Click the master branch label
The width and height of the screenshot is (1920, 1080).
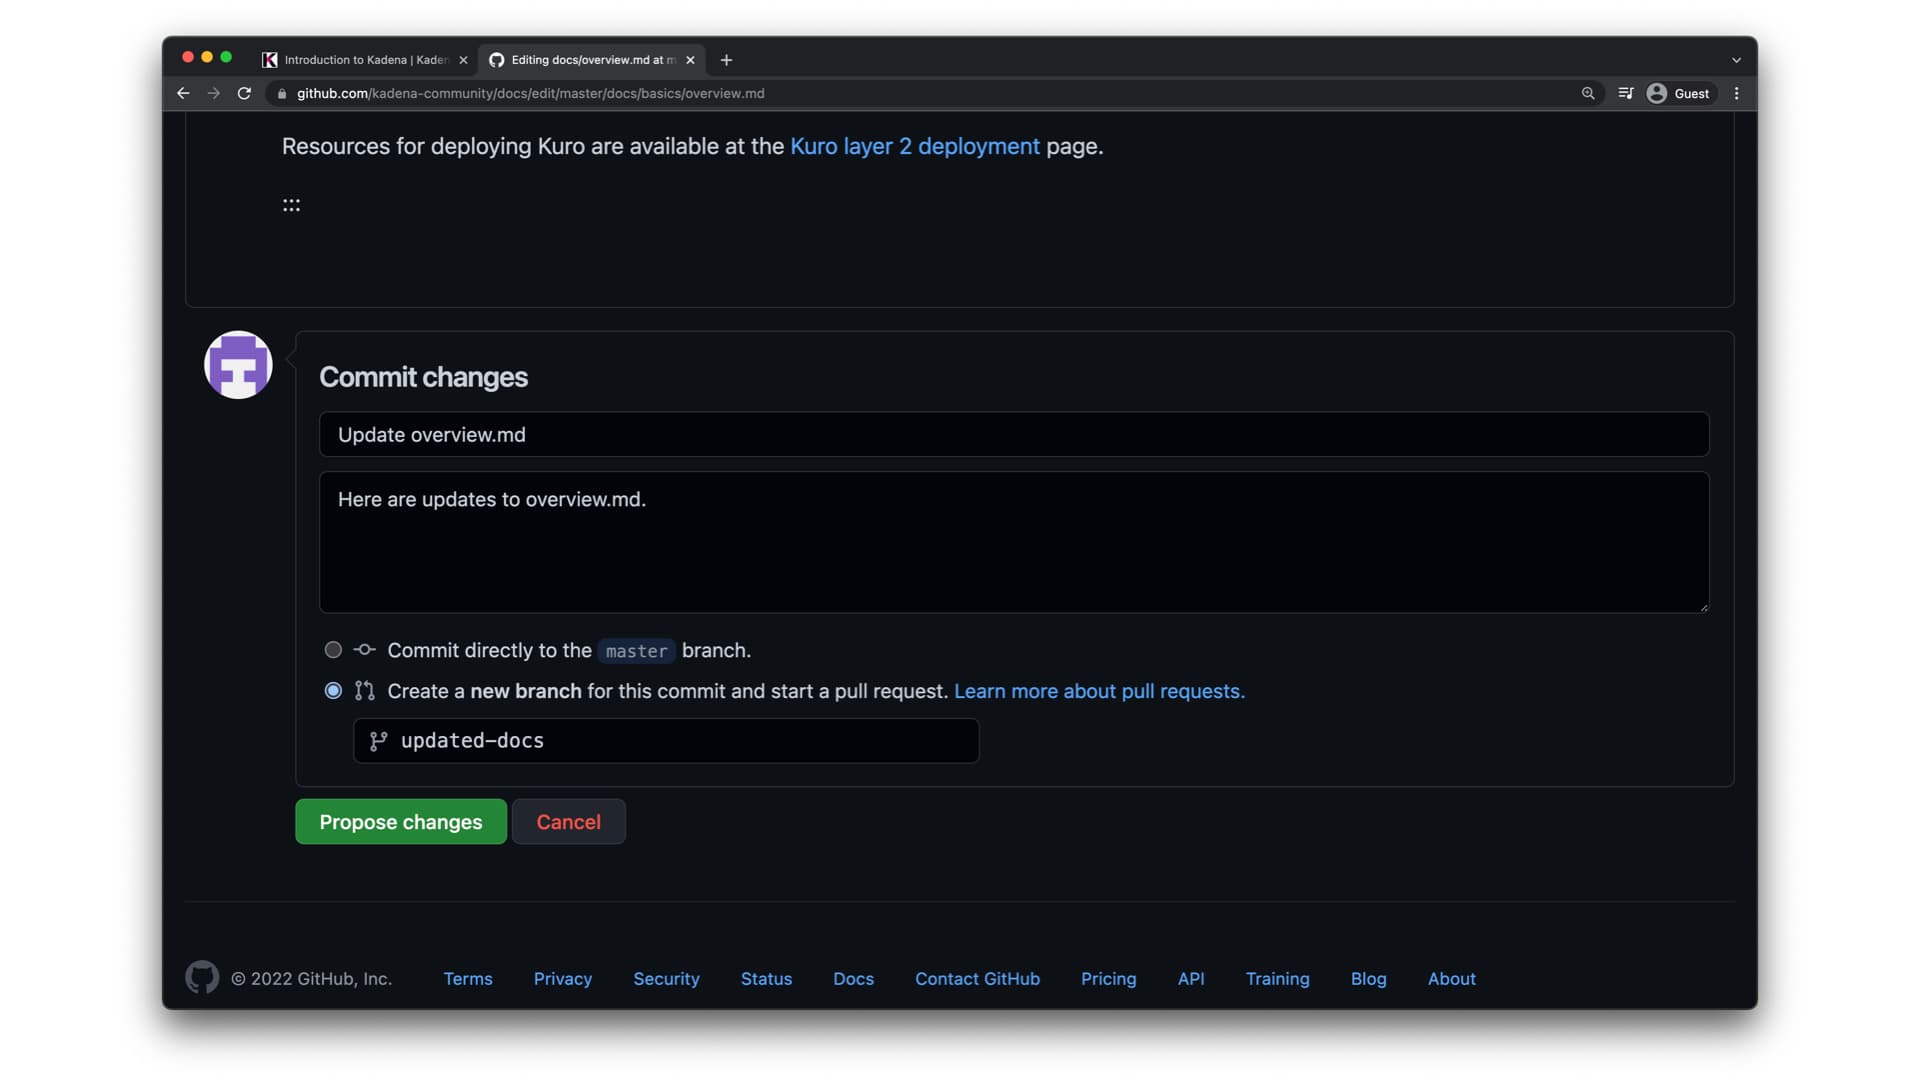tap(636, 651)
